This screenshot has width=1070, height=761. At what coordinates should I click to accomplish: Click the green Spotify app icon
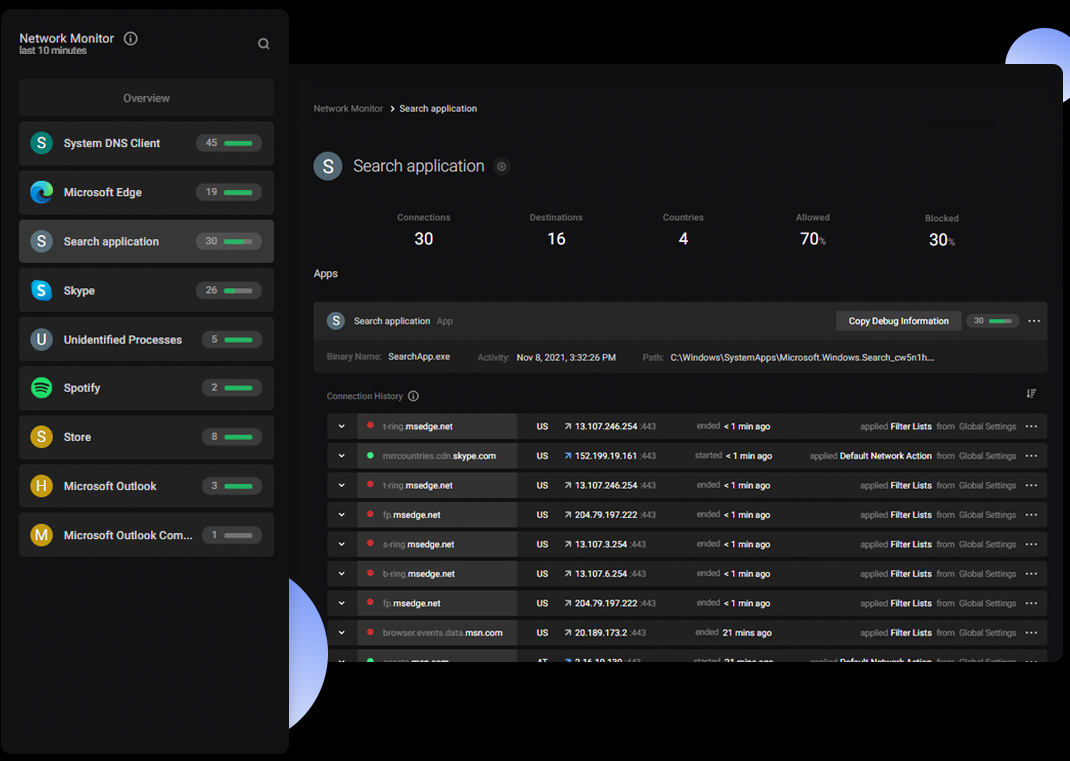click(42, 388)
